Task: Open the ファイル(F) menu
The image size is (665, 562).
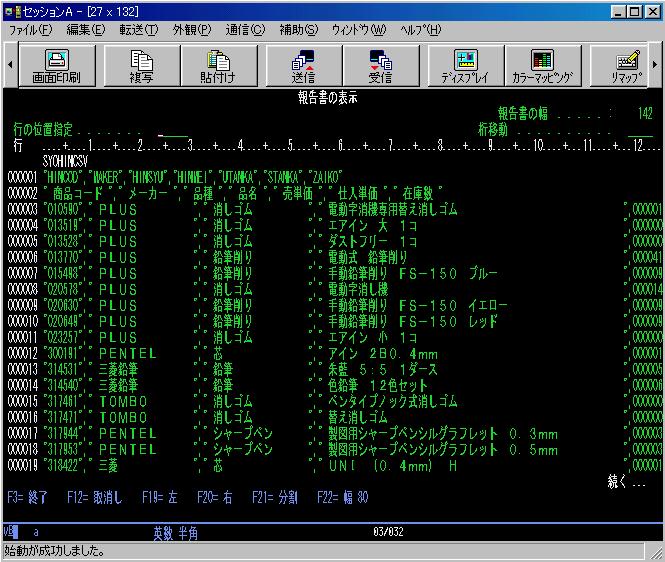Action: point(31,30)
